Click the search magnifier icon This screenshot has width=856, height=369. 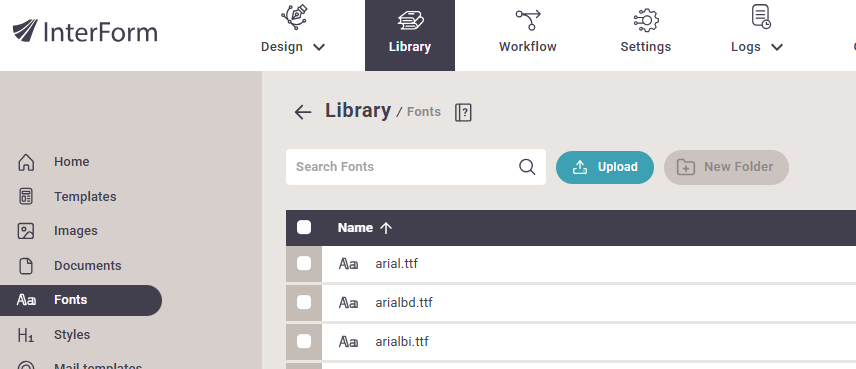point(527,167)
